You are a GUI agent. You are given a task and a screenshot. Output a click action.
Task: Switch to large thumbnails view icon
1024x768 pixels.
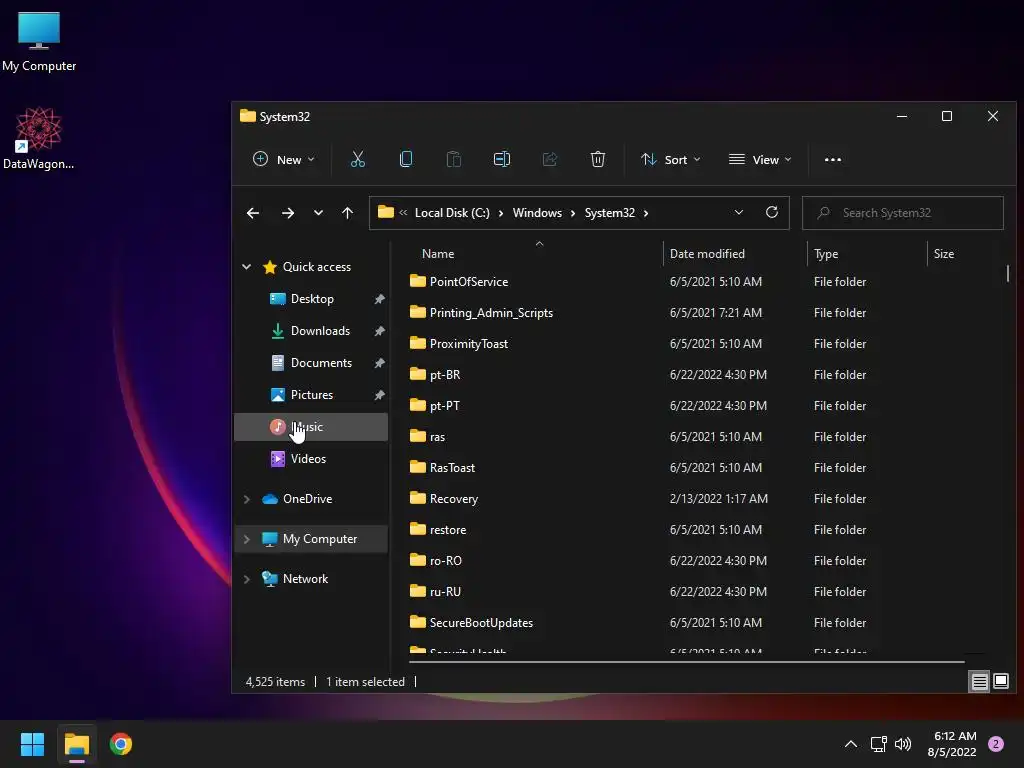click(1000, 682)
